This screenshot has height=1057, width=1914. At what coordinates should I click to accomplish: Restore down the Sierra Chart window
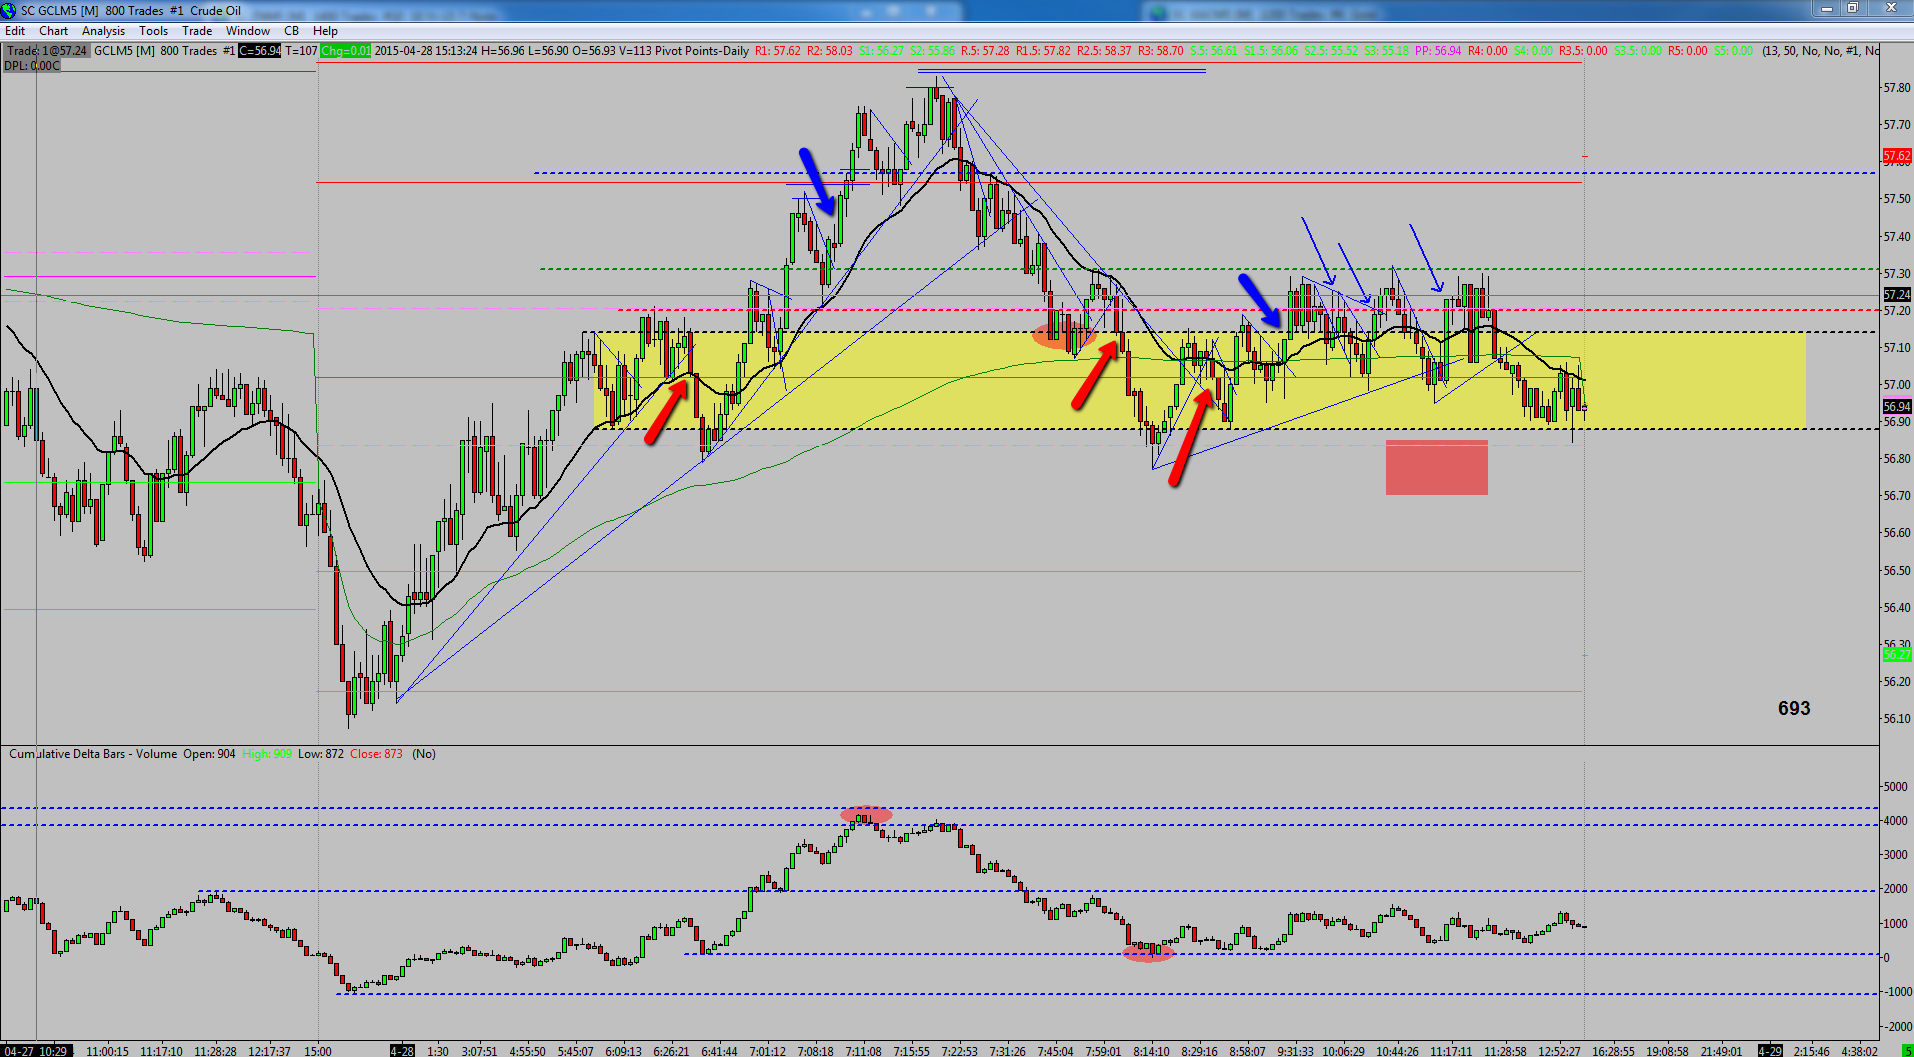[x=1853, y=8]
